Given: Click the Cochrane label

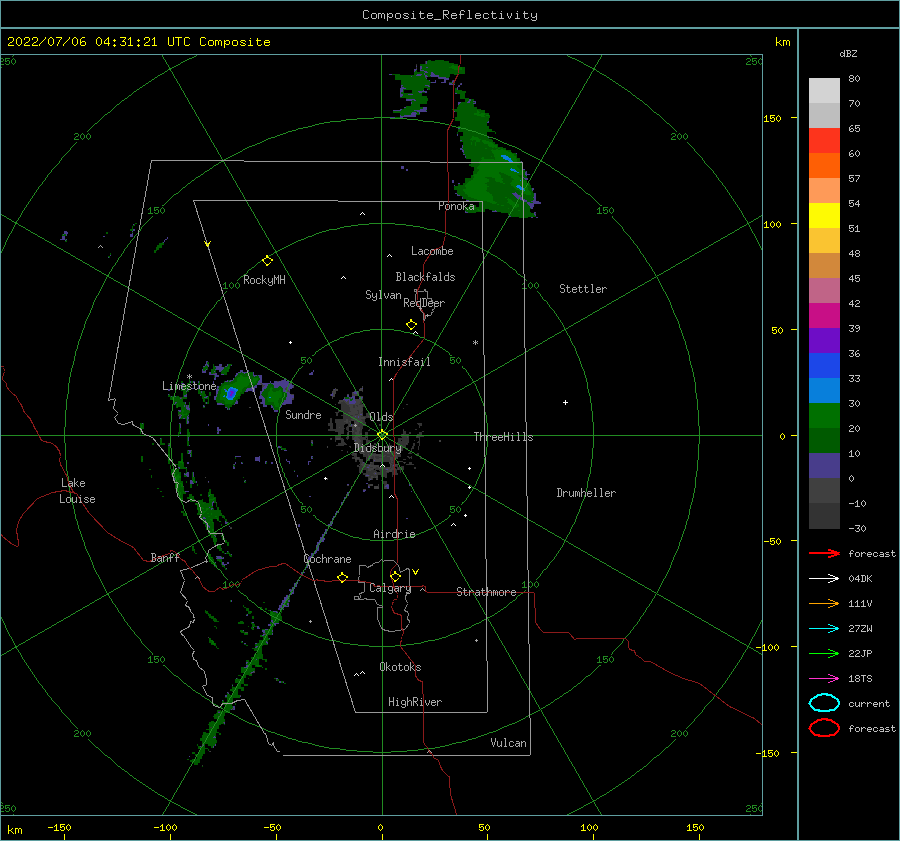Looking at the screenshot, I should (x=327, y=559).
